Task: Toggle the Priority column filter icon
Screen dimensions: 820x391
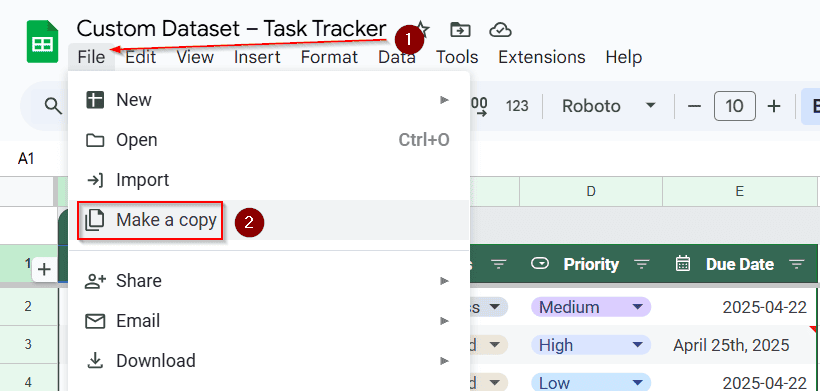Action: coord(642,264)
